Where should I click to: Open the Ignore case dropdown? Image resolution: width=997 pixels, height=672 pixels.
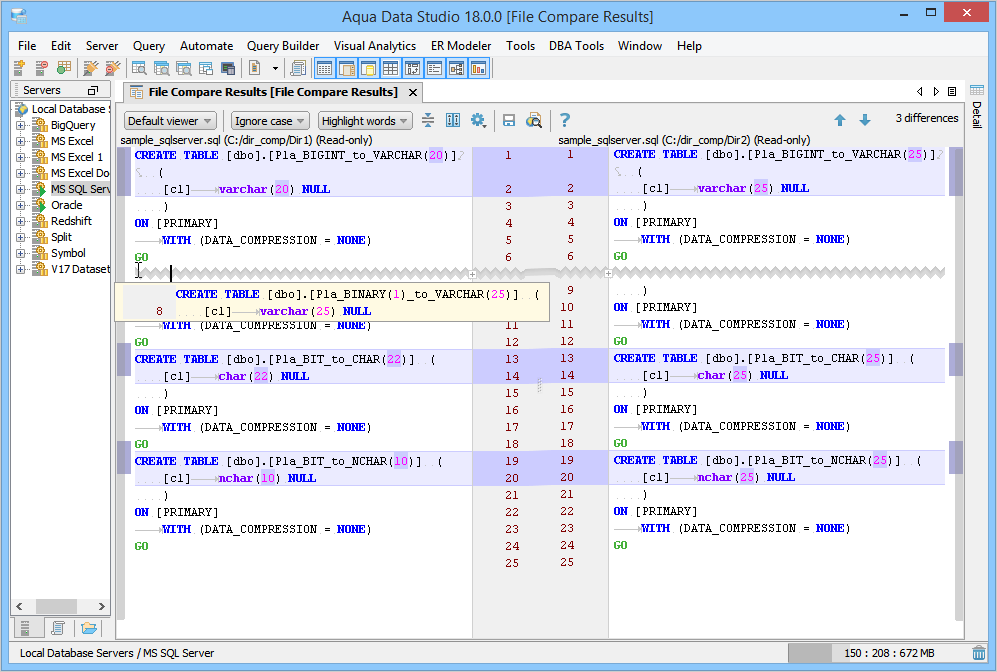(270, 121)
